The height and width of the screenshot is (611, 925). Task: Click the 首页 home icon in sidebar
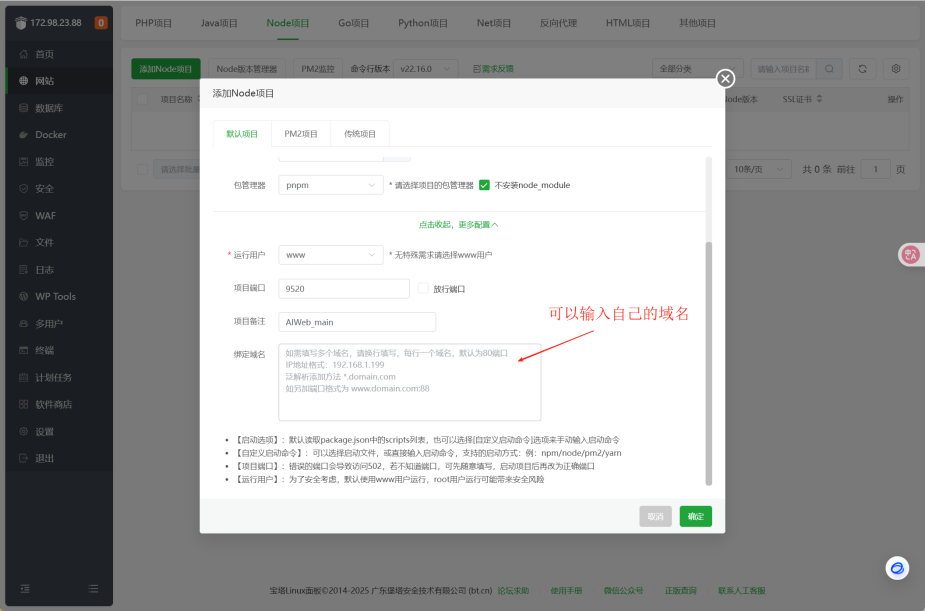(x=24, y=54)
